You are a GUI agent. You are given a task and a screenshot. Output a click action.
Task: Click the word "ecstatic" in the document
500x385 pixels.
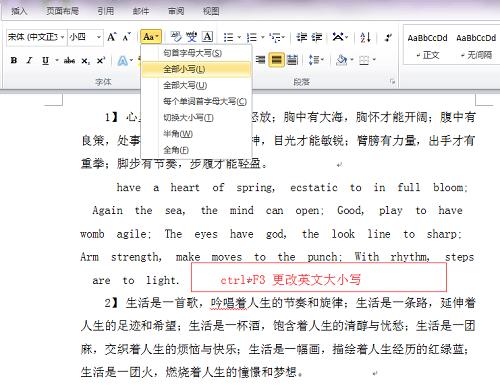[x=314, y=188]
